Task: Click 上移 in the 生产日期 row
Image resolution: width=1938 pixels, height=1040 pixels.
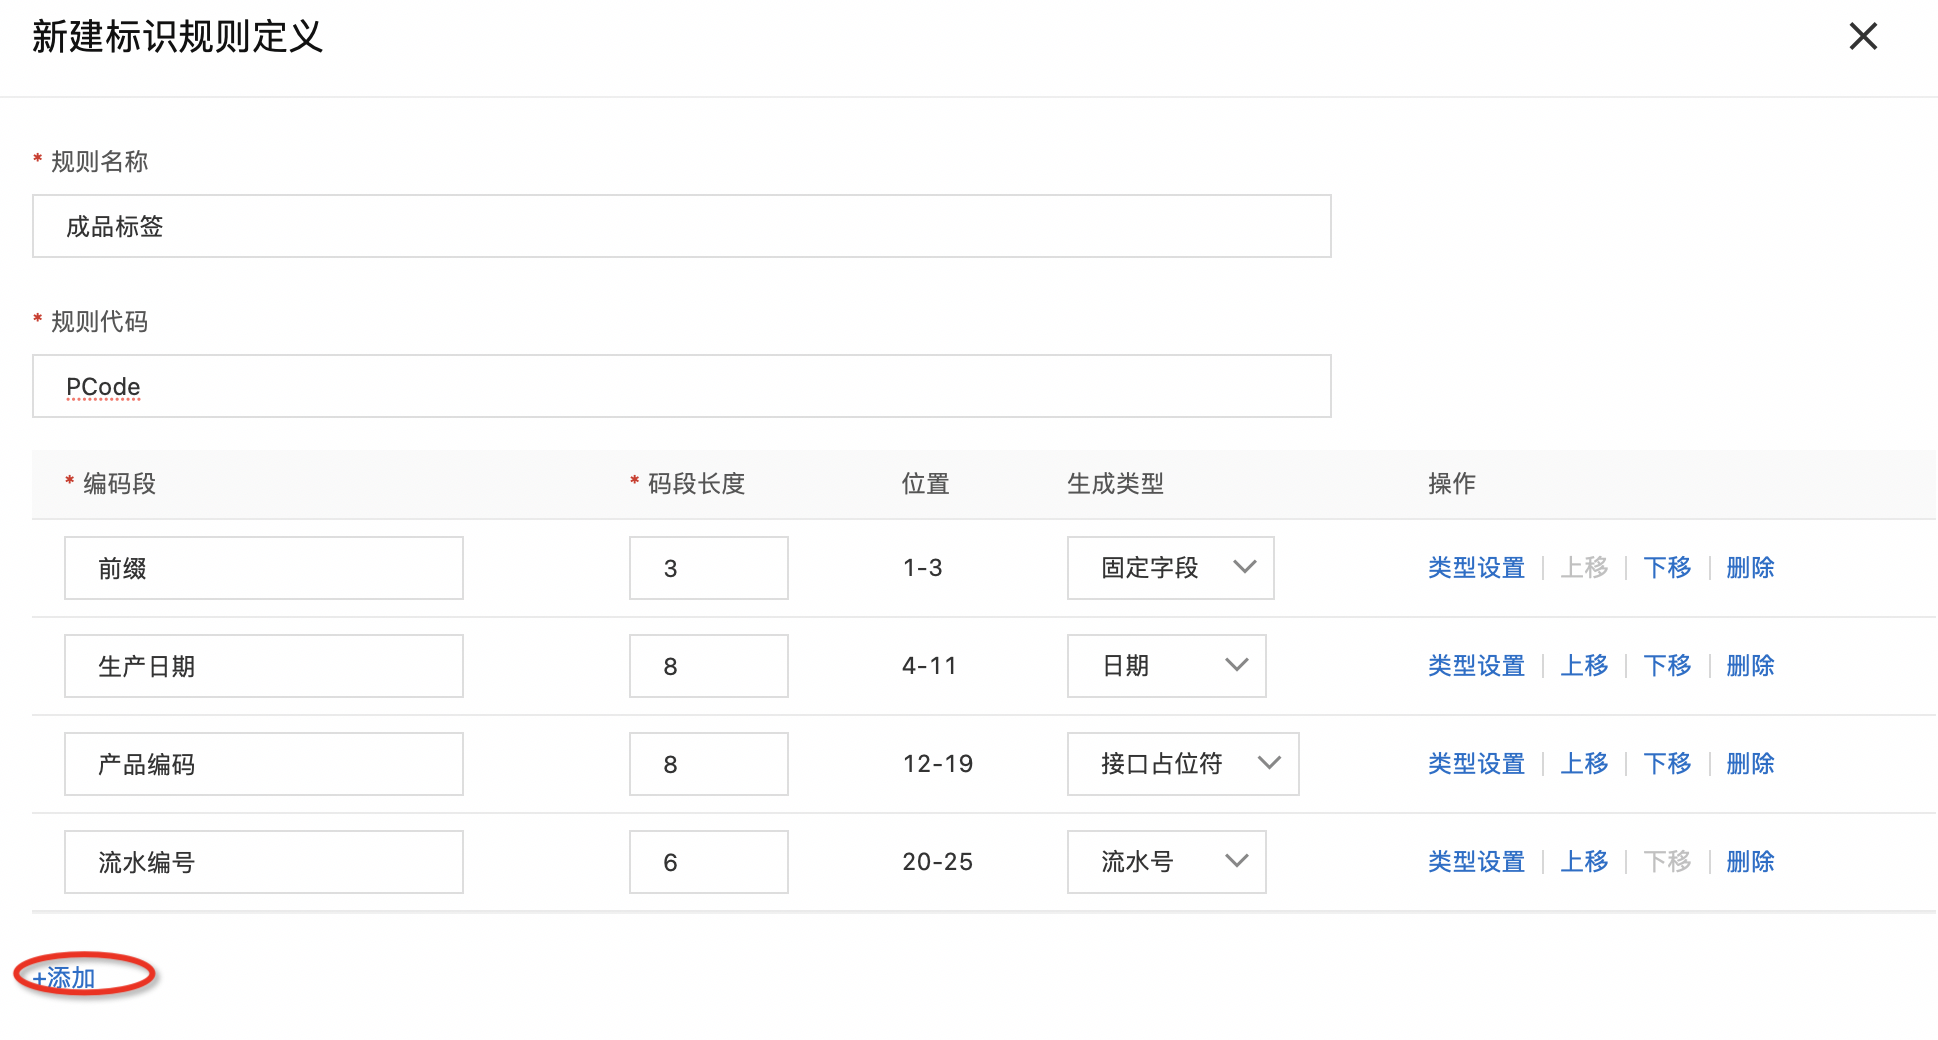Action: pyautogui.click(x=1584, y=666)
